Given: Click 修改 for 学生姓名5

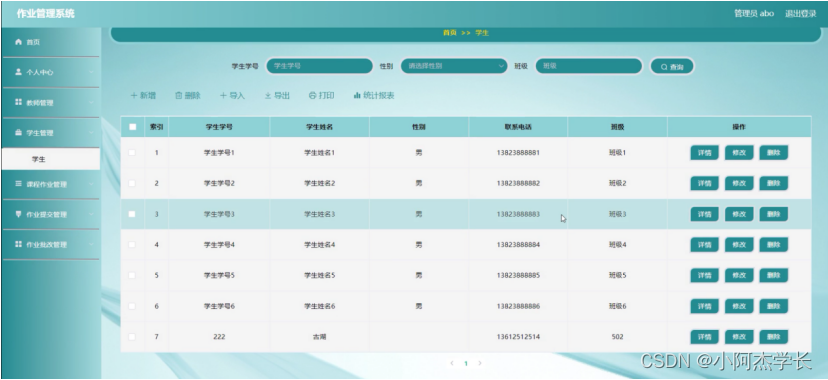Looking at the screenshot, I should 739,276.
